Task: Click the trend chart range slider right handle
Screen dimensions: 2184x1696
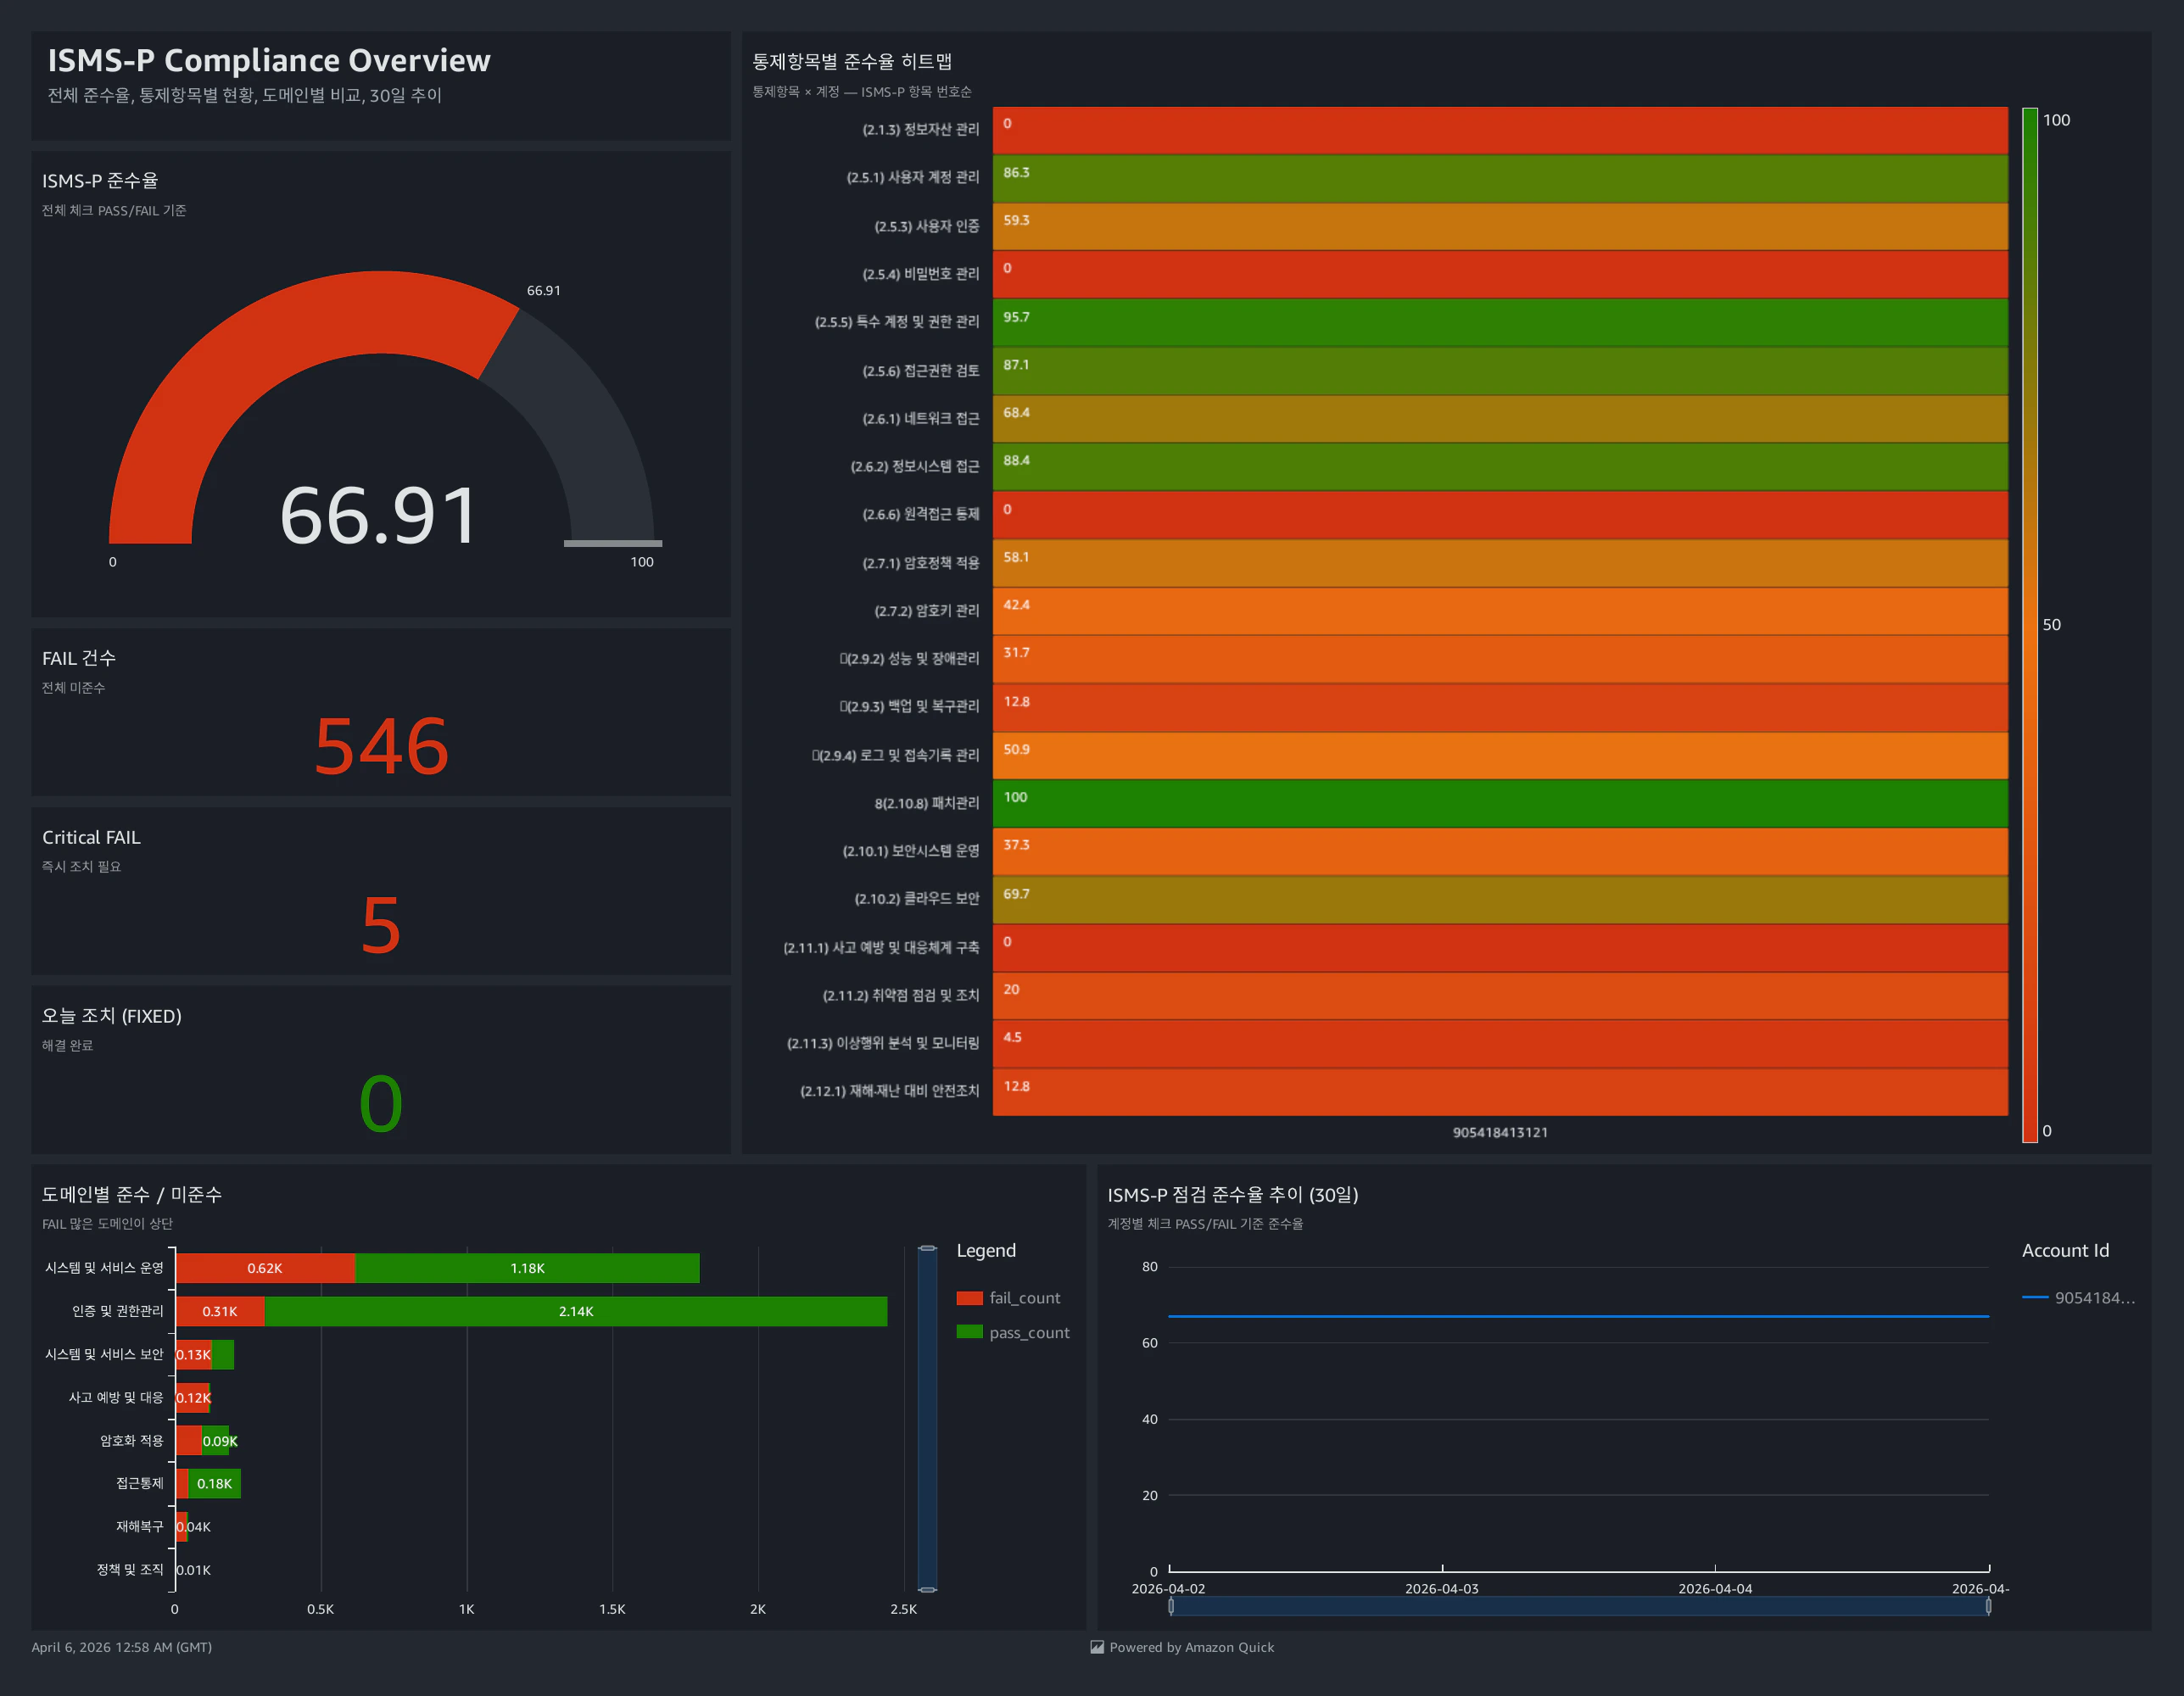Action: (1988, 1606)
